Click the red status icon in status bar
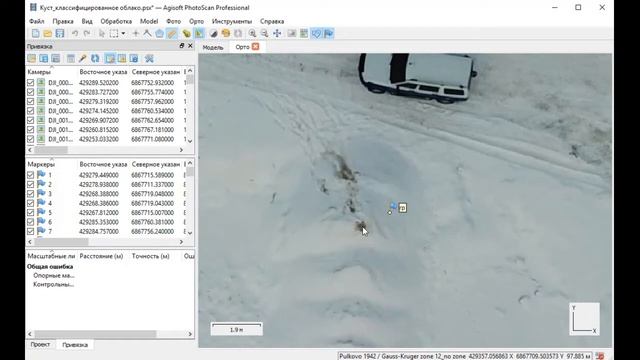Screen dimensions: 640x360 coord(600,356)
